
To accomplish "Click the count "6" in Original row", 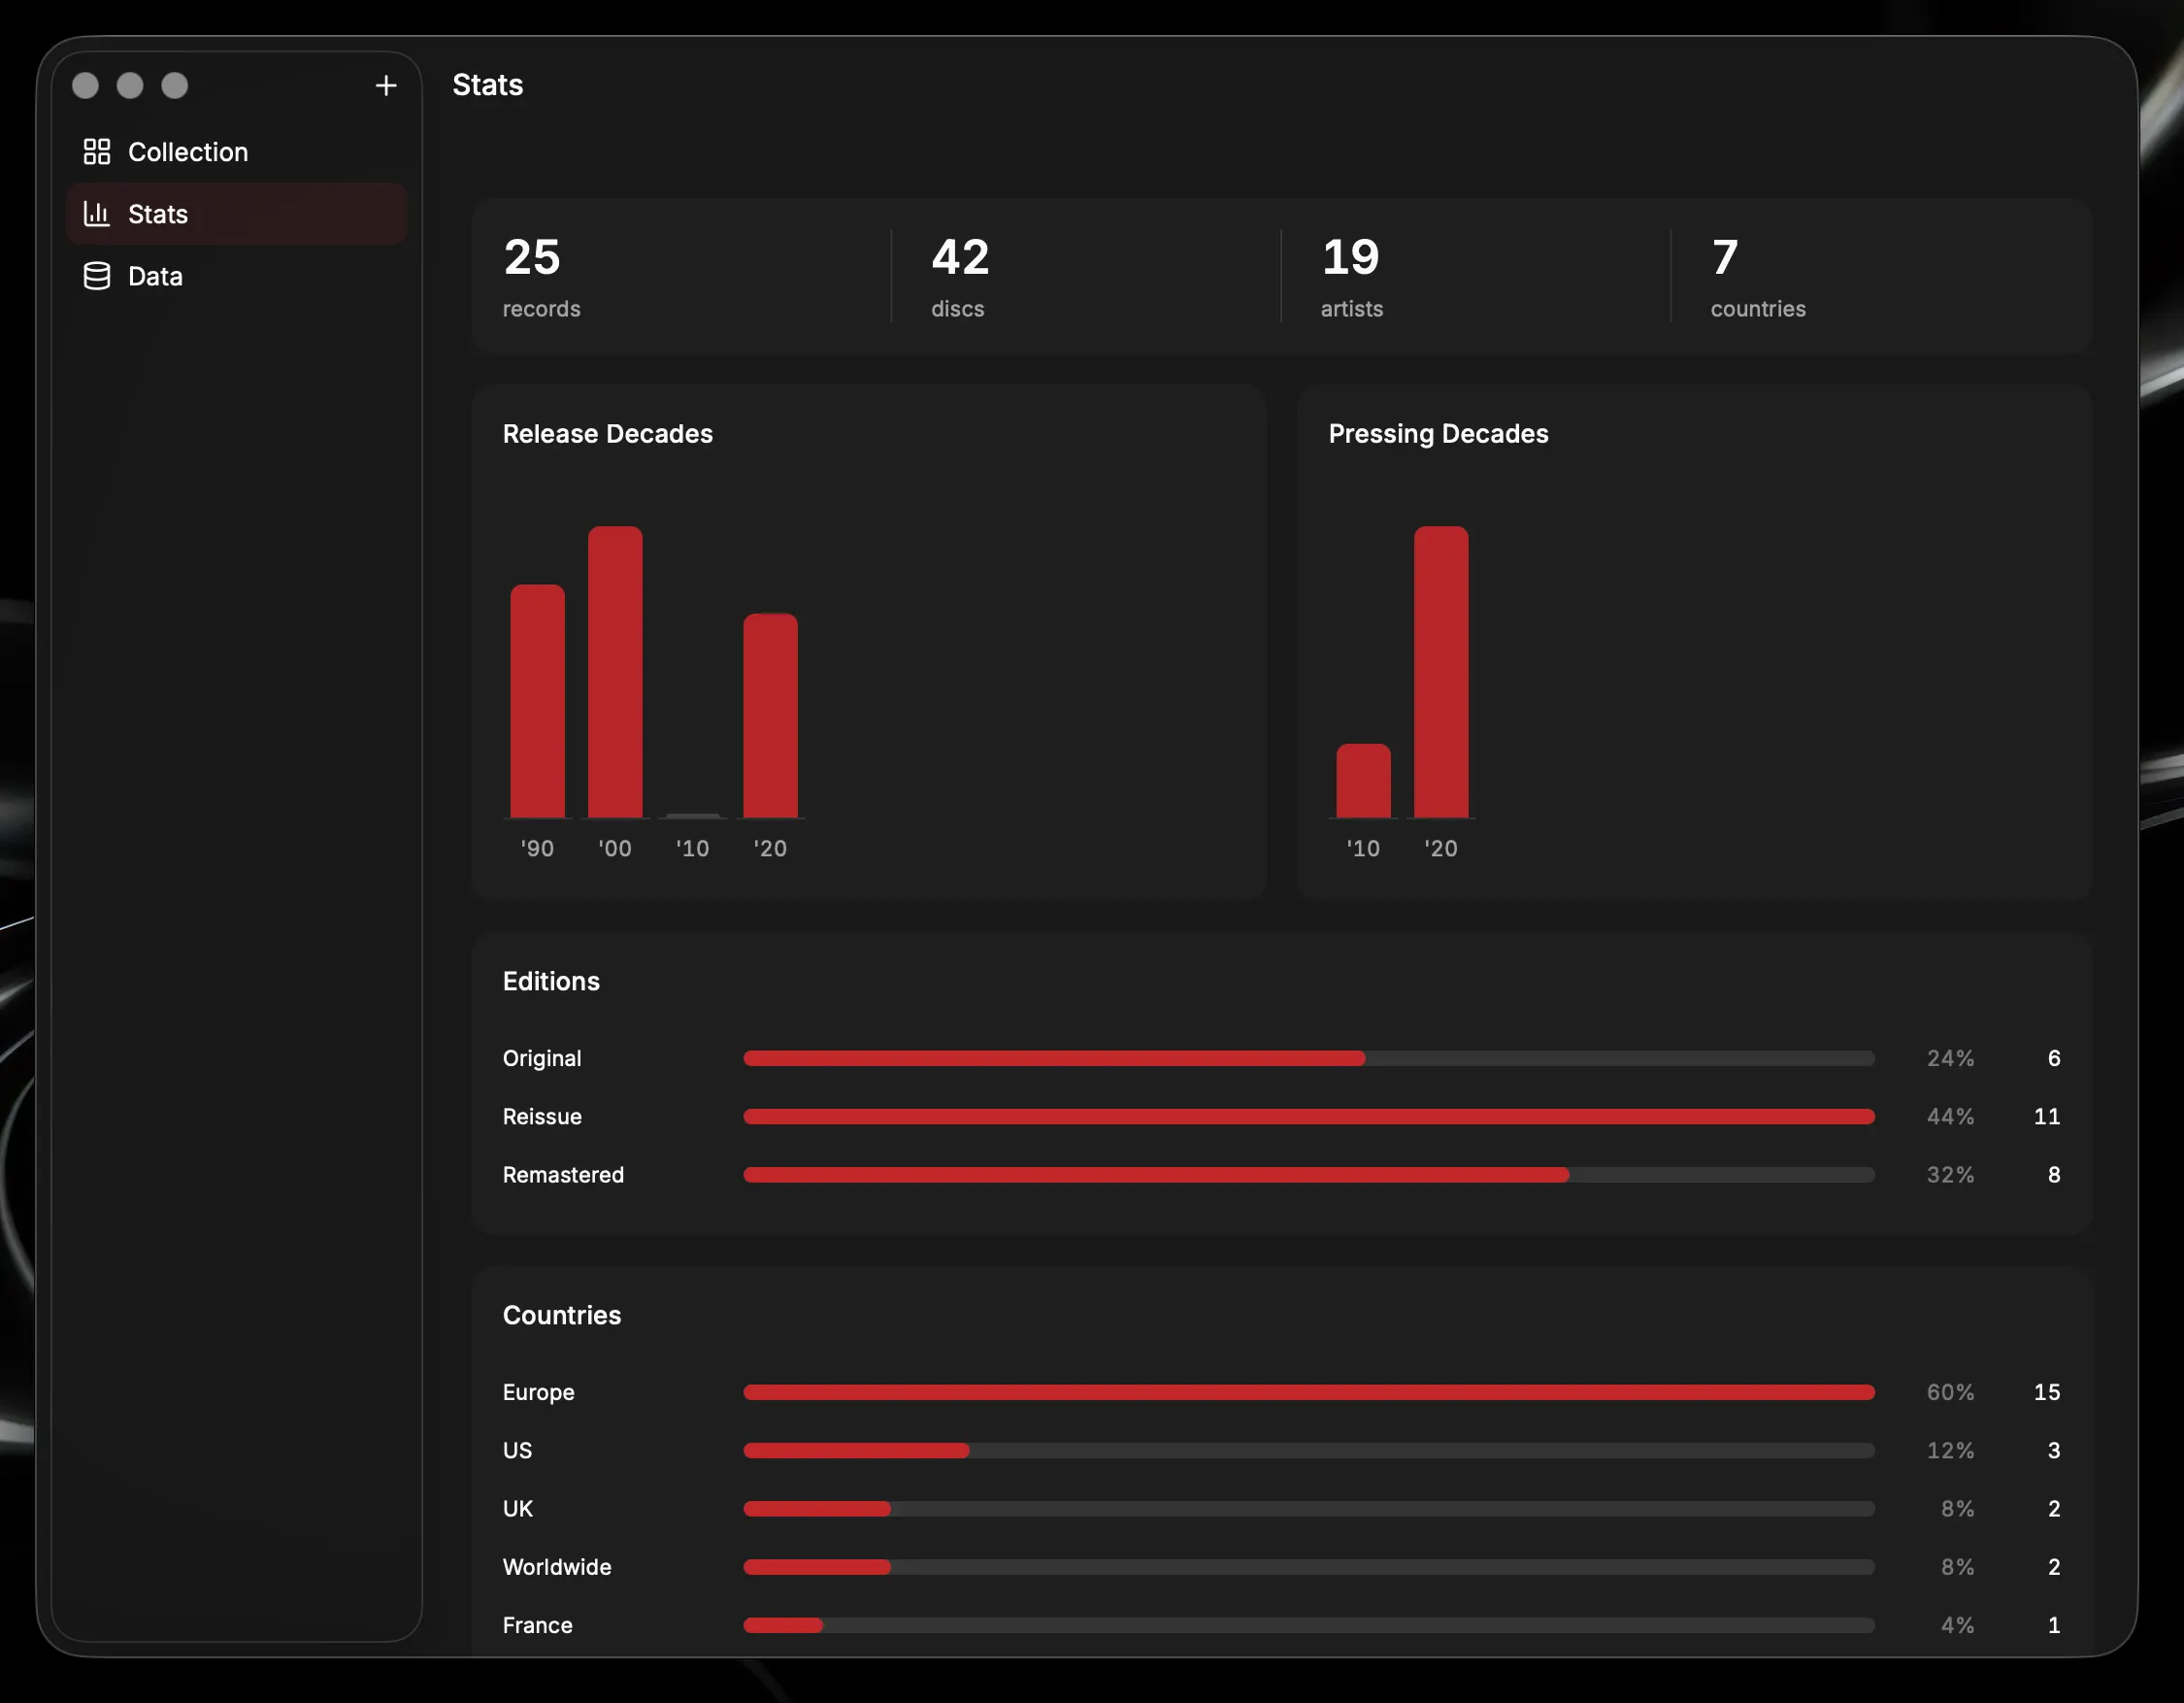I will (x=2054, y=1058).
